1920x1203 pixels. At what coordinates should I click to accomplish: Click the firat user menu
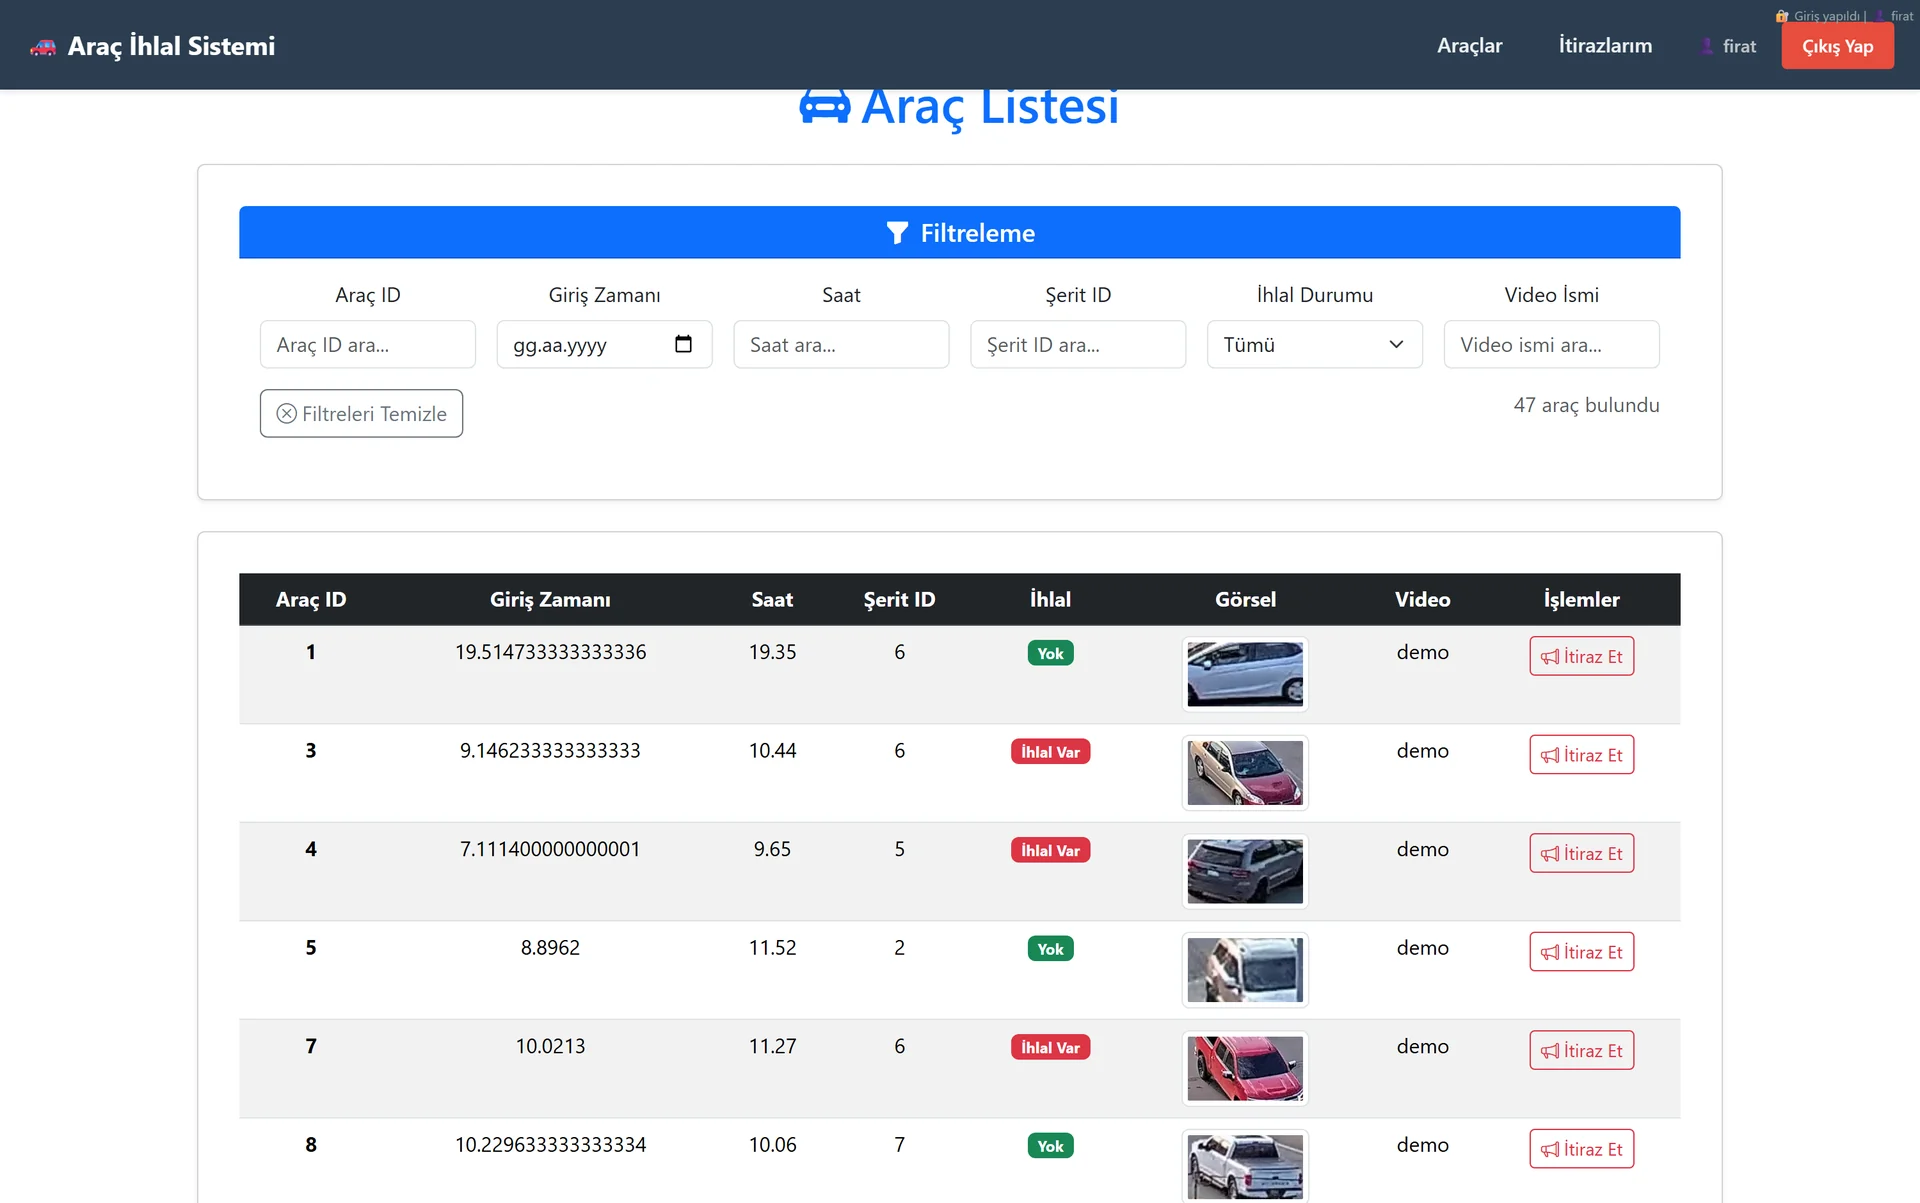[1729, 46]
